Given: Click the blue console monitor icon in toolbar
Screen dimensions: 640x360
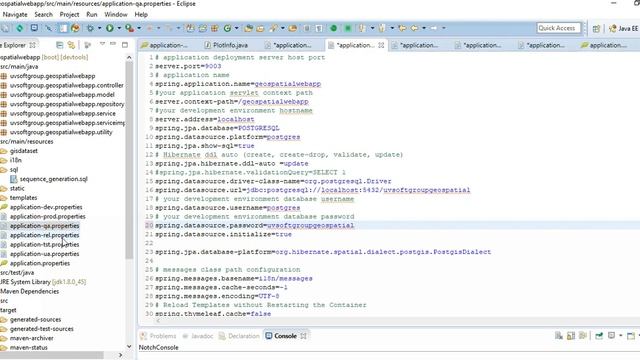Looking at the screenshot, I should click(x=34, y=28).
